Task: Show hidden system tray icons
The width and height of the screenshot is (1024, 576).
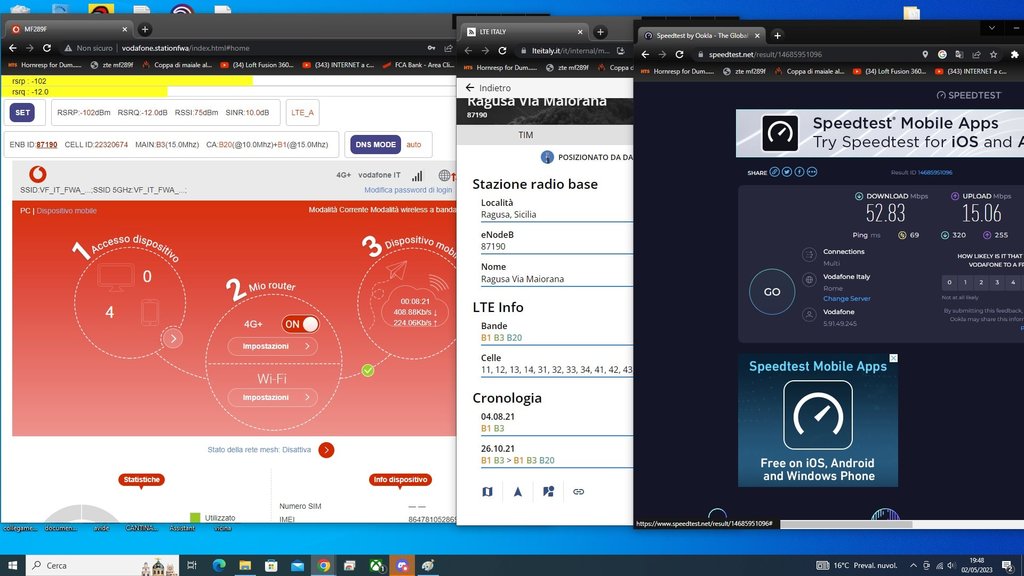Action: (x=913, y=566)
